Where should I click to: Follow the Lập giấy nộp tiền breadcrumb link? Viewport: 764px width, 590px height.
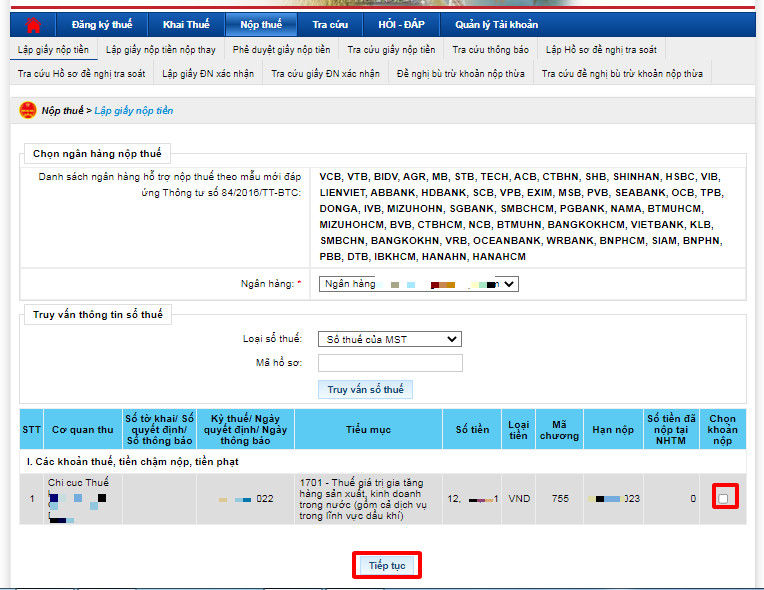134,111
